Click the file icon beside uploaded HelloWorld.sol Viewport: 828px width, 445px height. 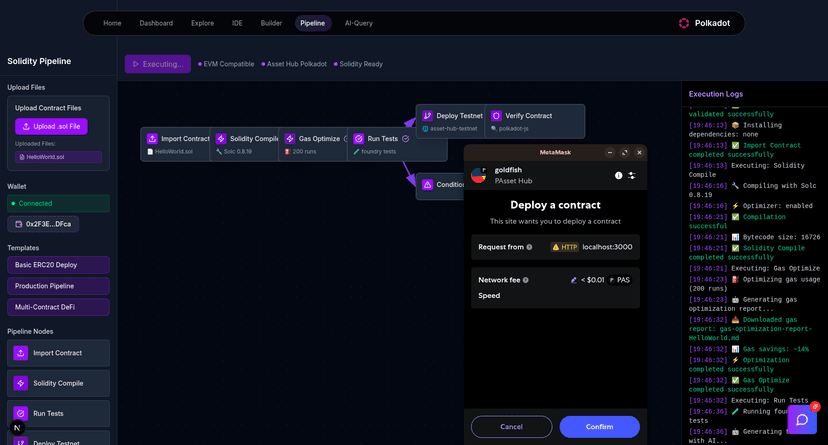[22, 157]
